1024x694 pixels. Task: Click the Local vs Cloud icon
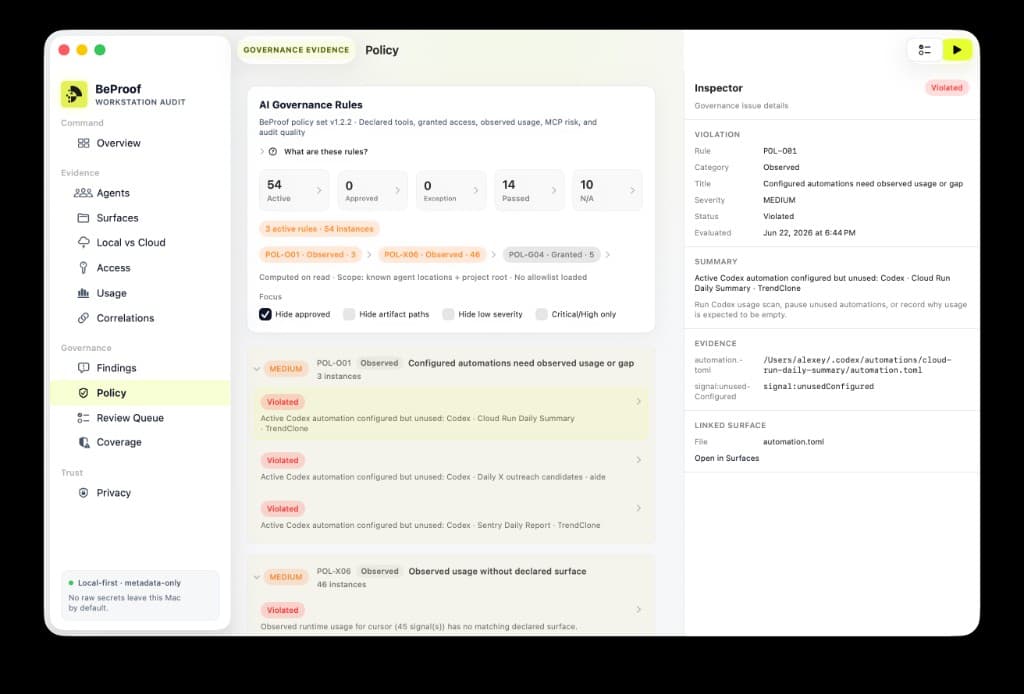click(84, 242)
